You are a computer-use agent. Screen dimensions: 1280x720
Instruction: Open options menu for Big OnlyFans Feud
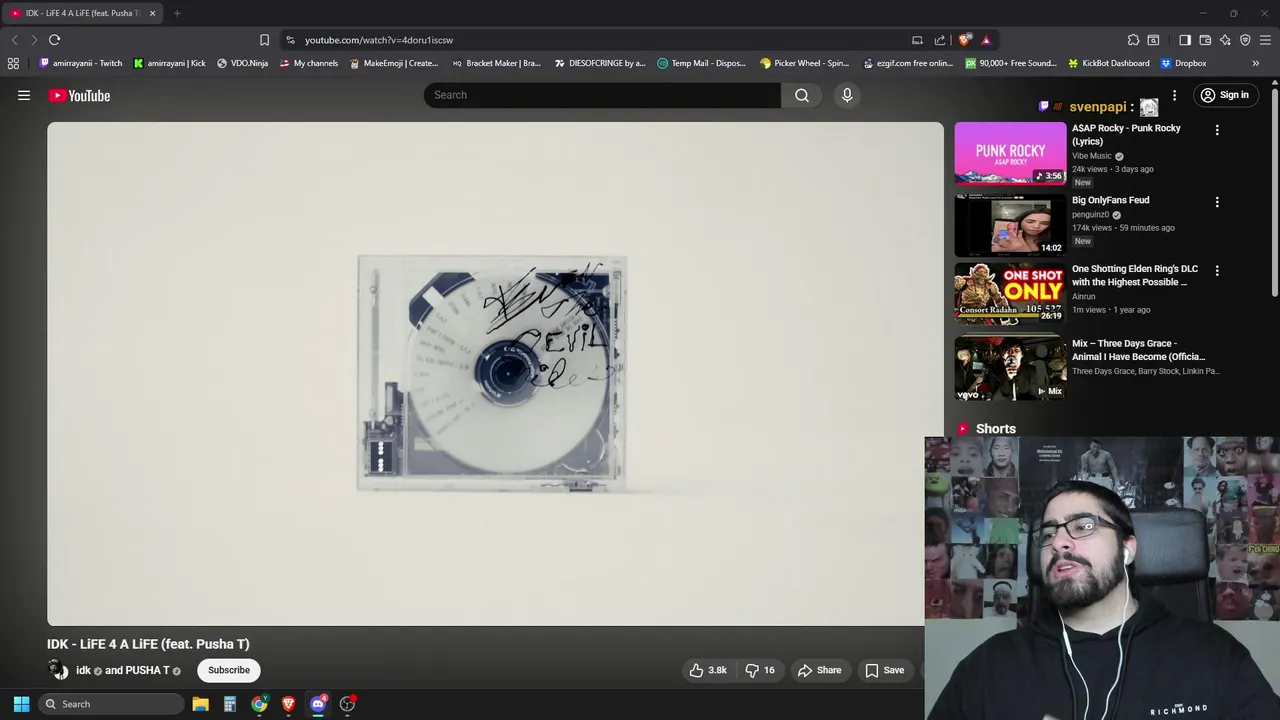pyautogui.click(x=1217, y=202)
